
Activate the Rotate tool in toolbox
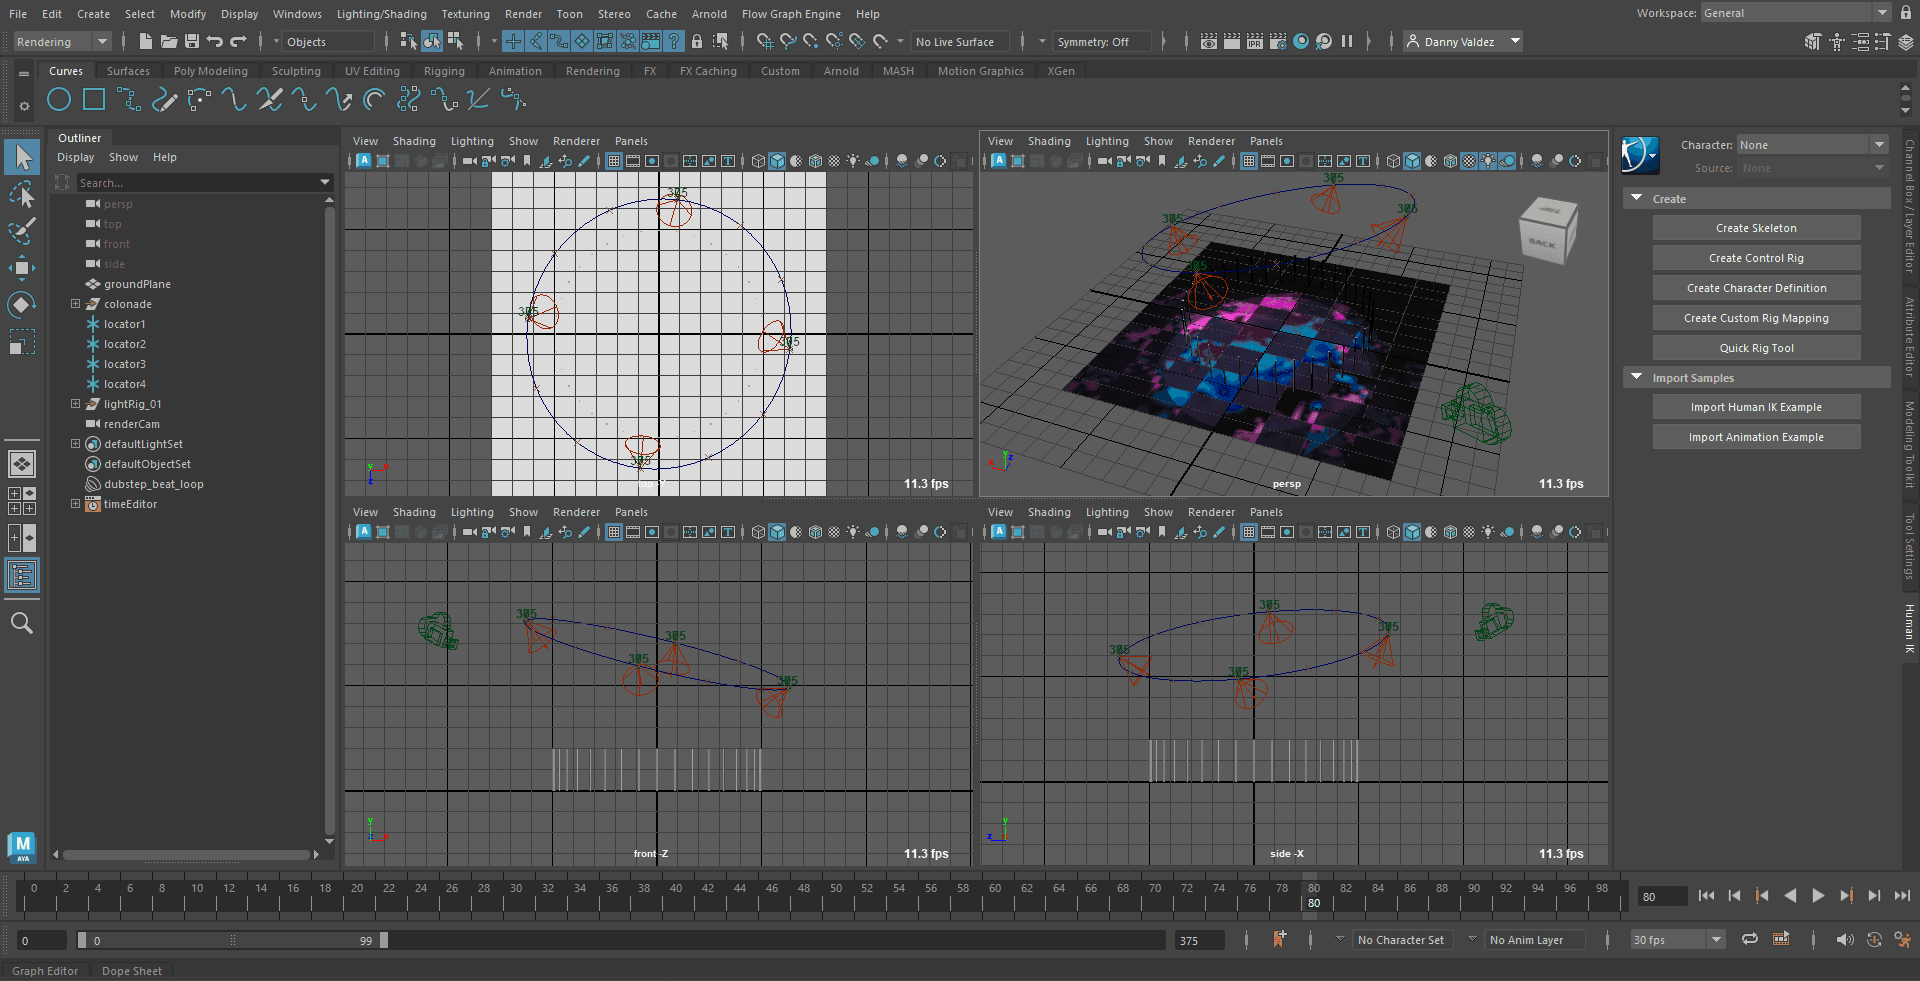click(x=22, y=304)
